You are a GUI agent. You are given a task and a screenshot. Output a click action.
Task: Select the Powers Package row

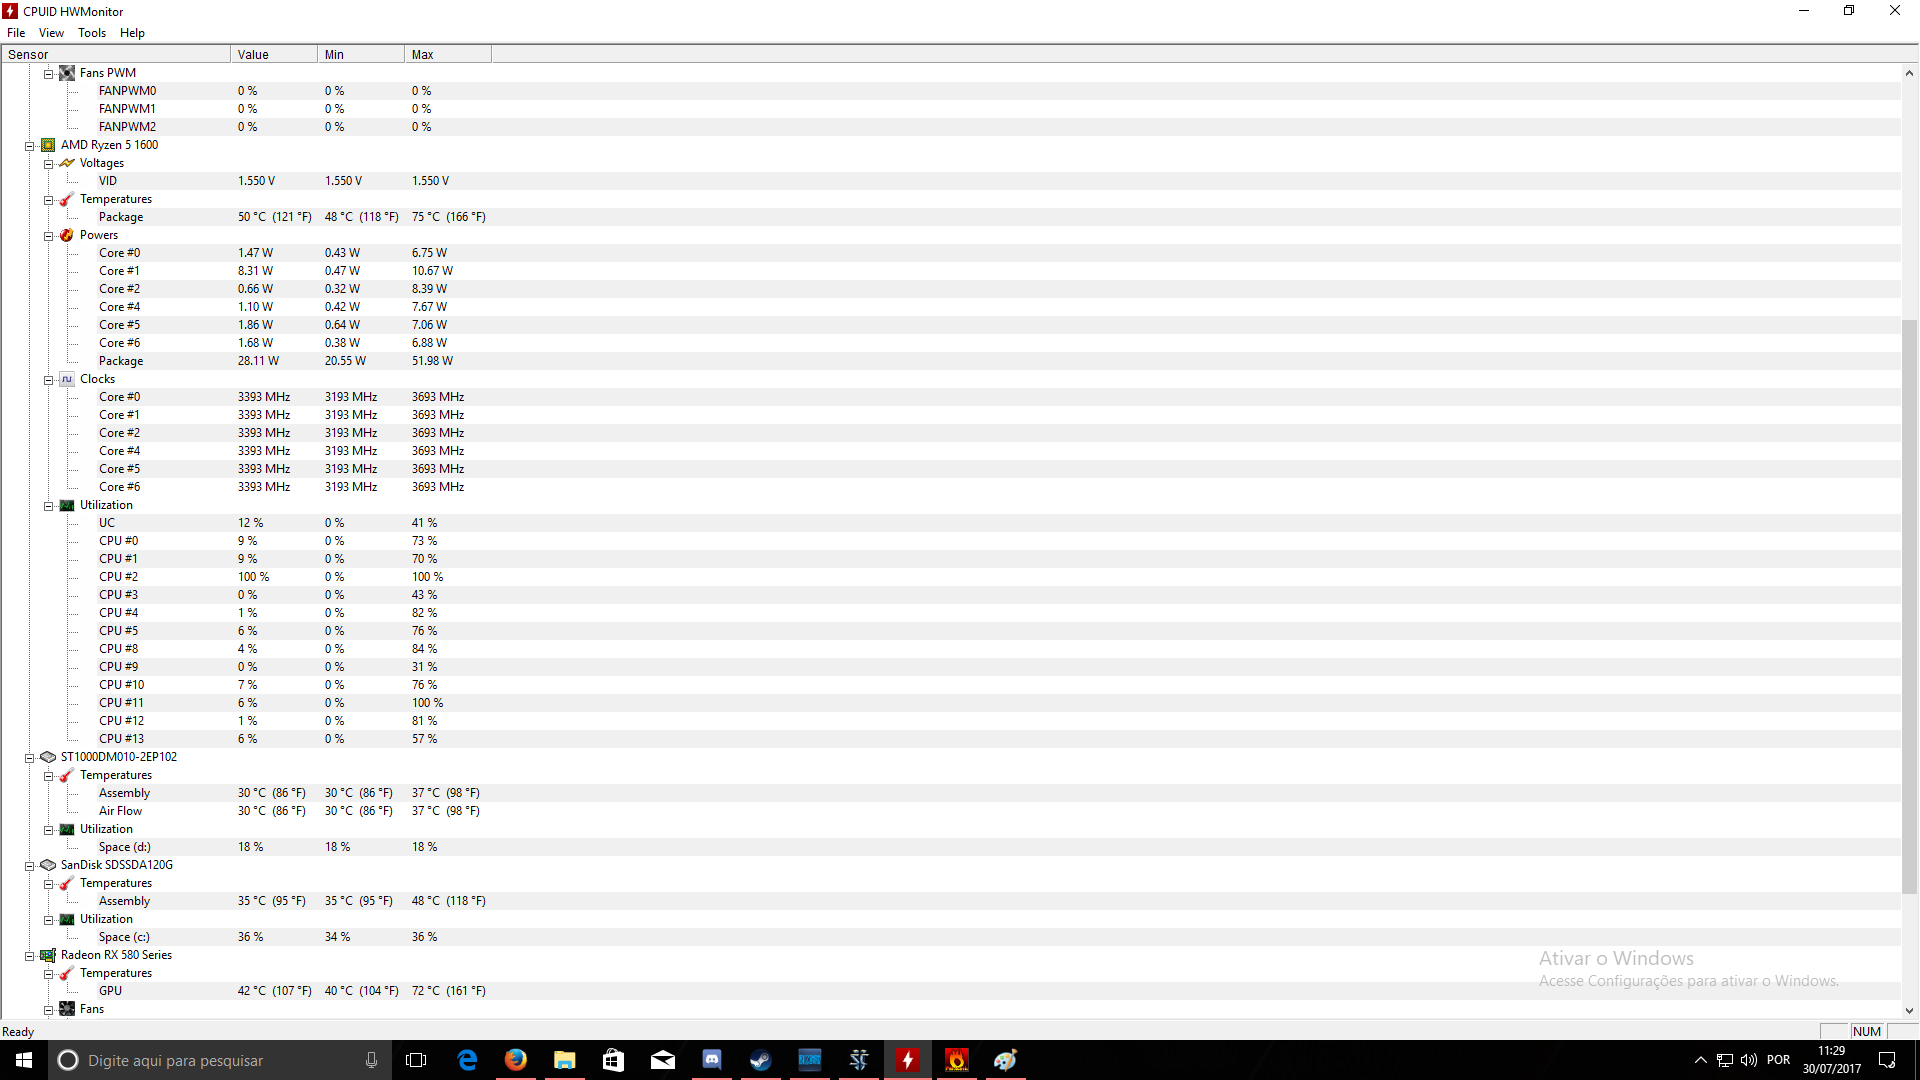[950, 361]
